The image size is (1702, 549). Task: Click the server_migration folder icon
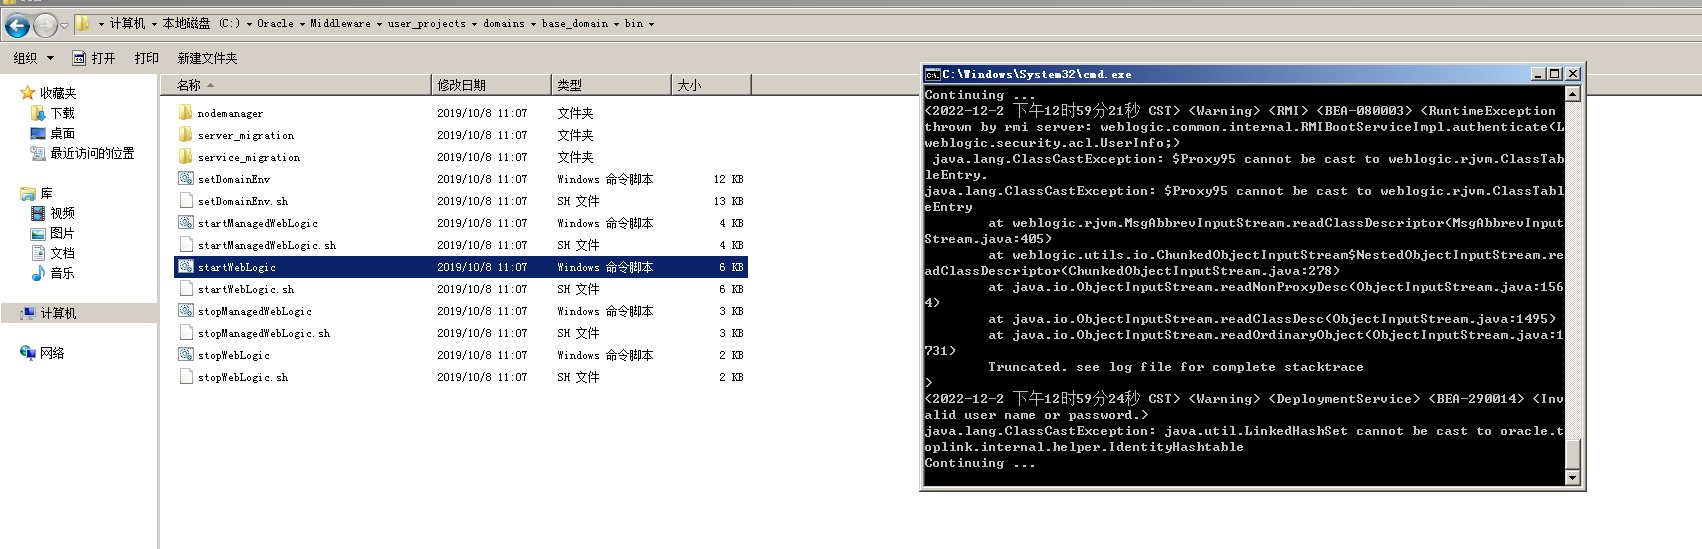point(186,134)
